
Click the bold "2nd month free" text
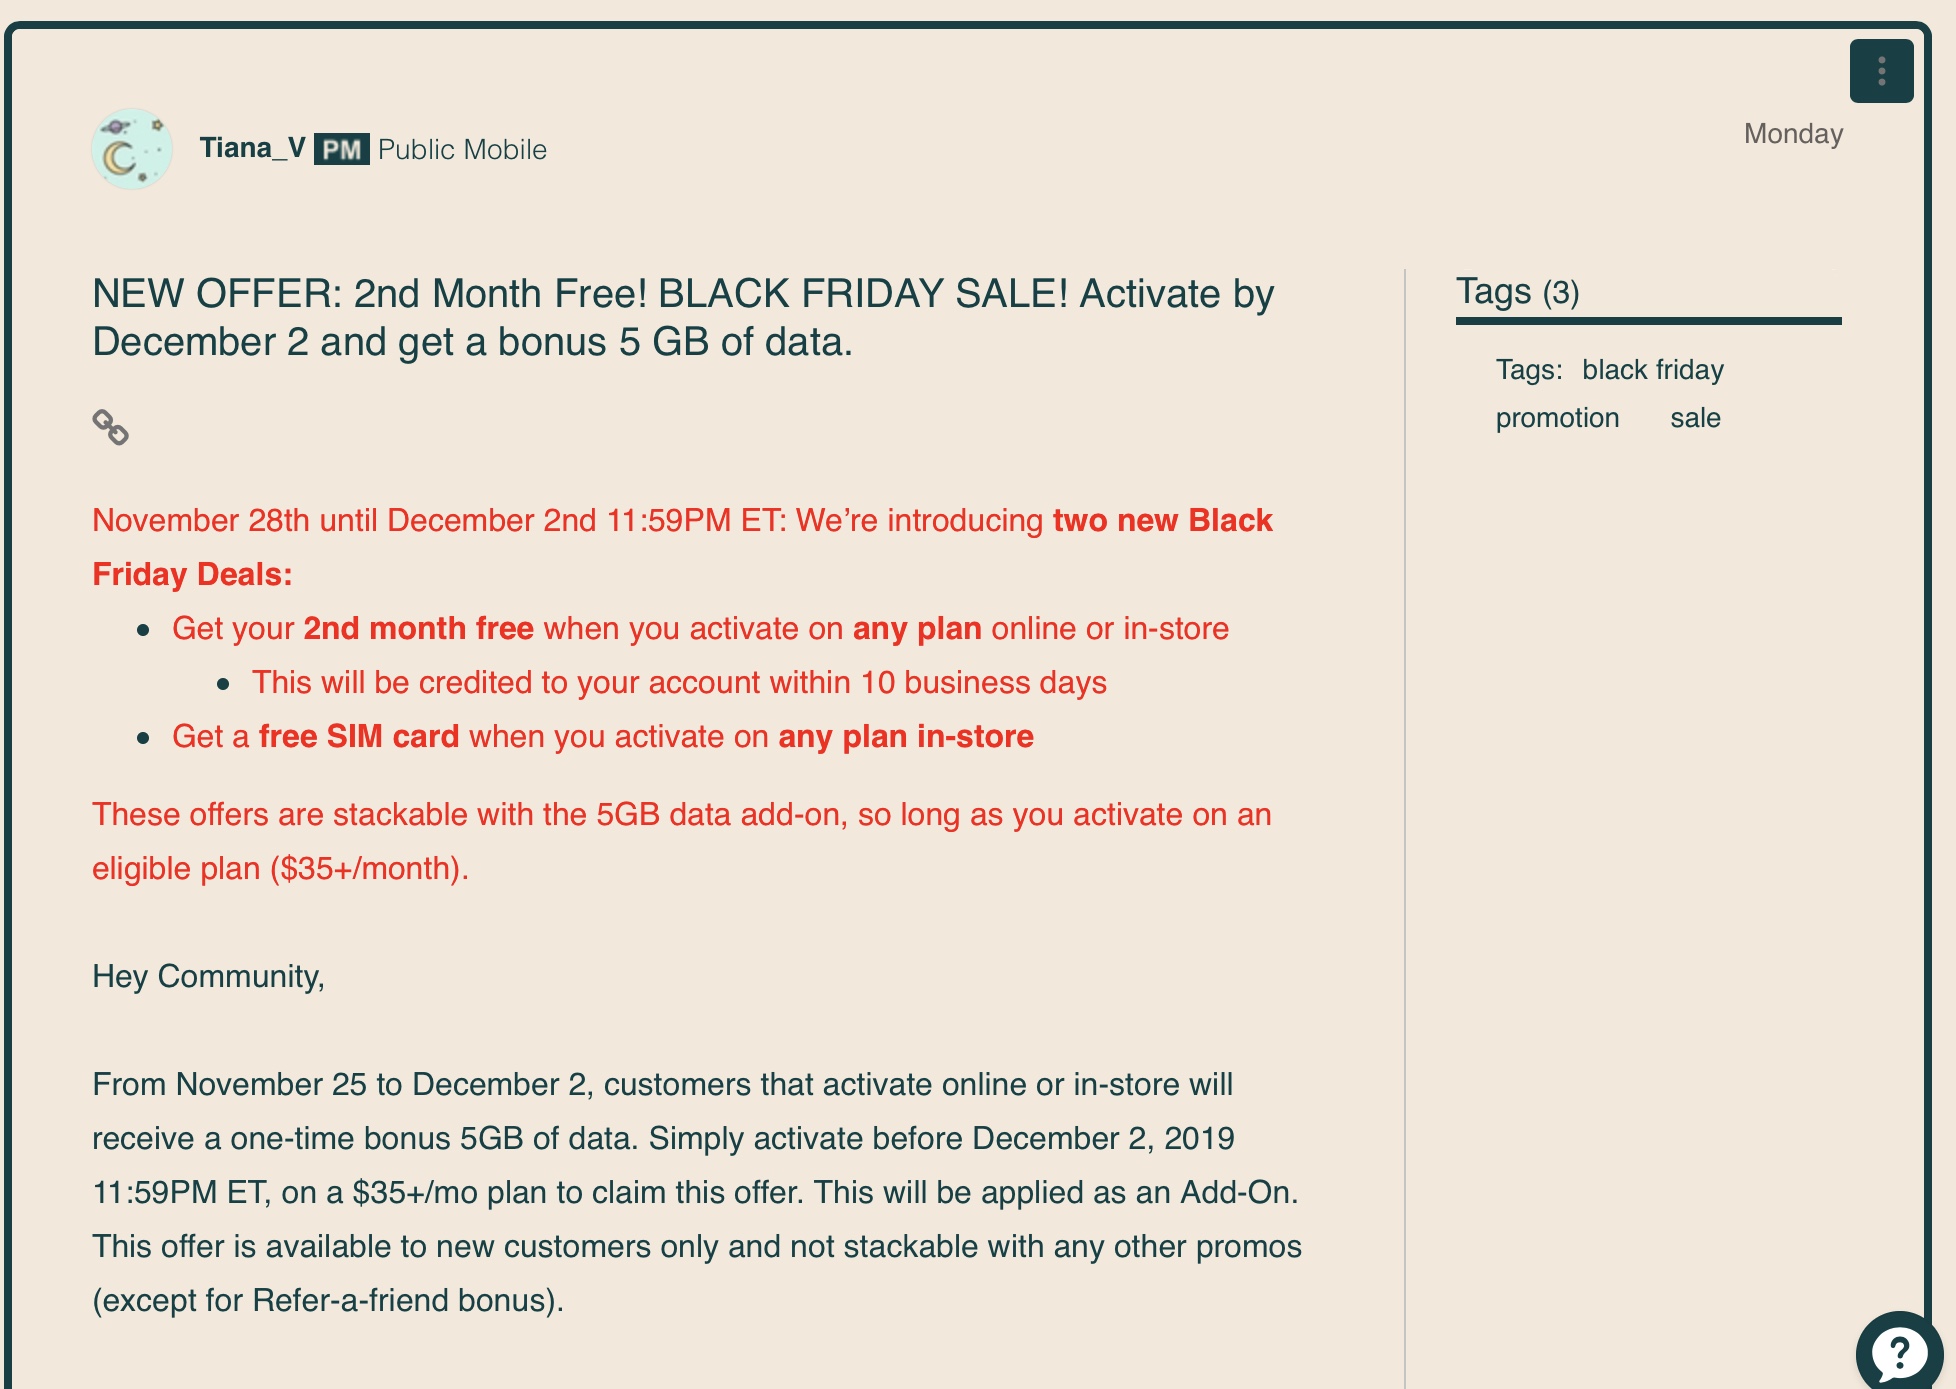(x=418, y=628)
